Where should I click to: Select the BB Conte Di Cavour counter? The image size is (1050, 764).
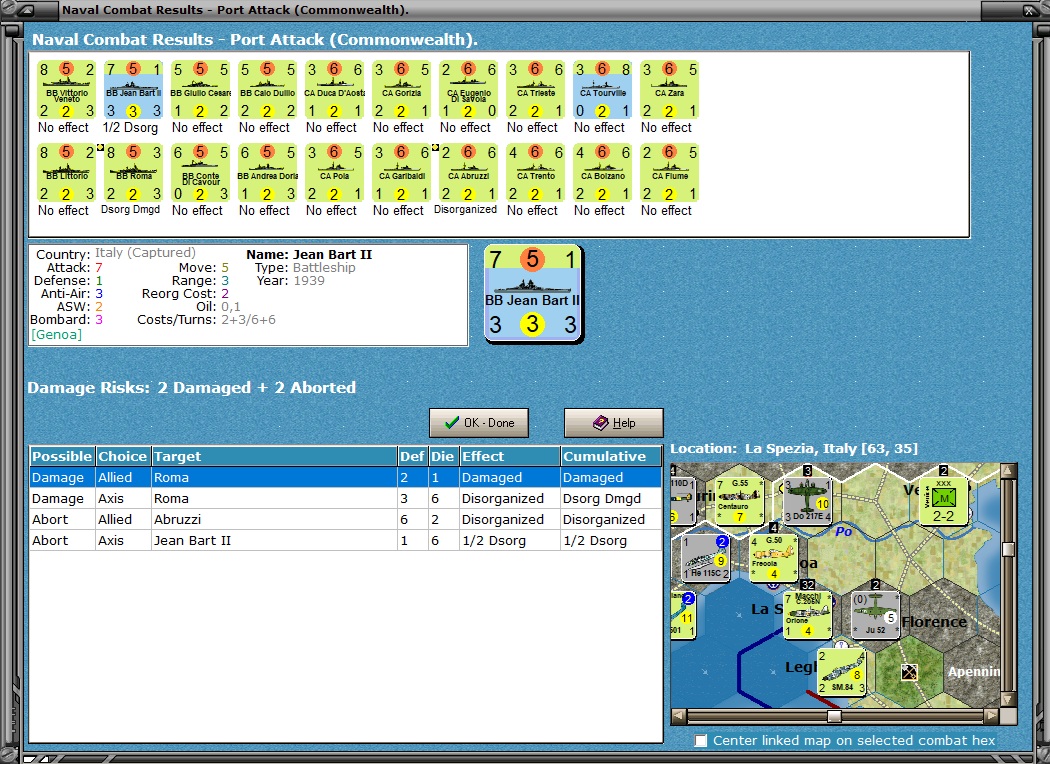(200, 173)
